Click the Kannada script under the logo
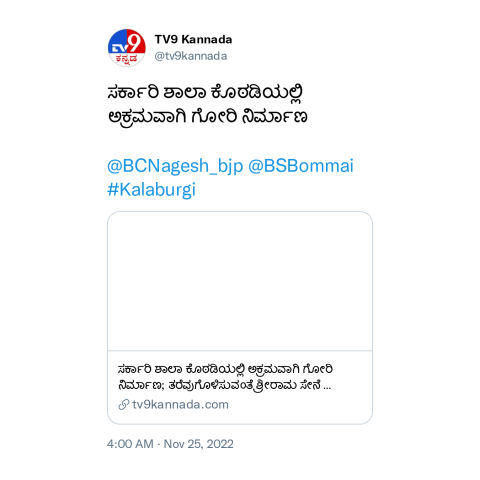The height and width of the screenshot is (480, 480). click(127, 59)
